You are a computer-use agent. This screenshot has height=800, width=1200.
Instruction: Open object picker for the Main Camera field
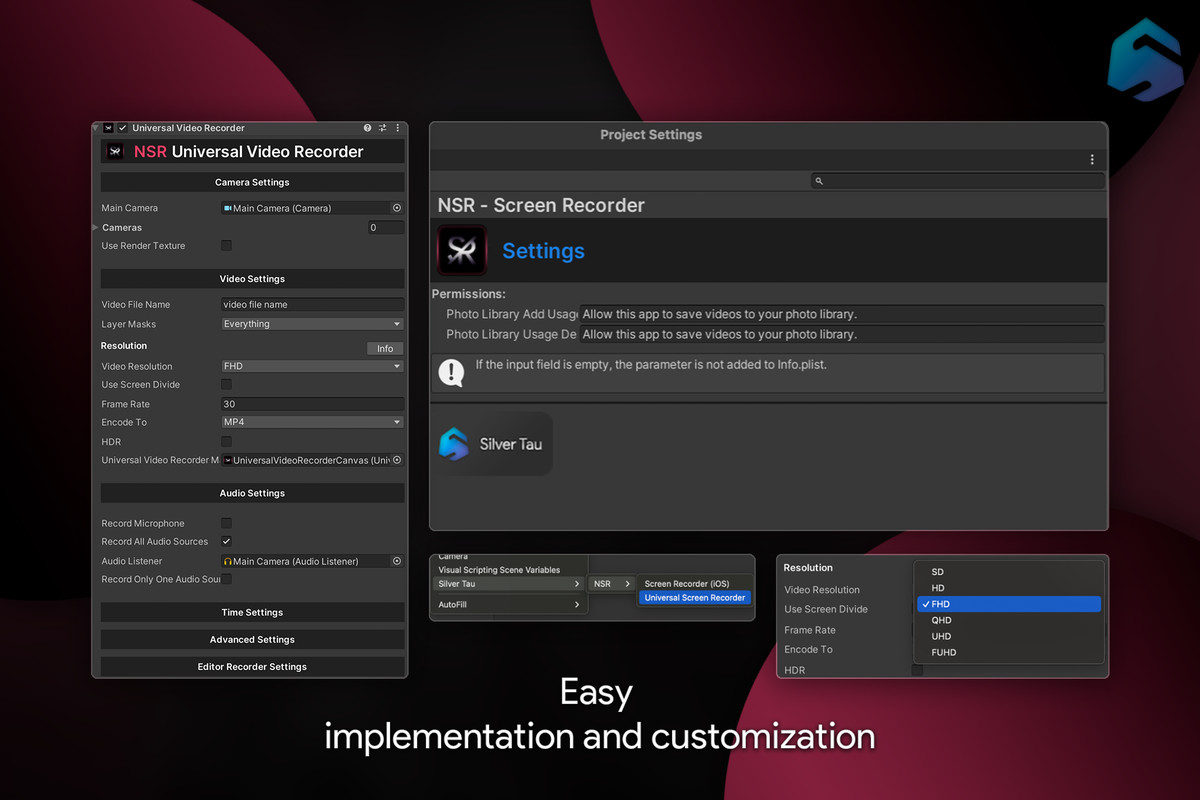click(397, 208)
